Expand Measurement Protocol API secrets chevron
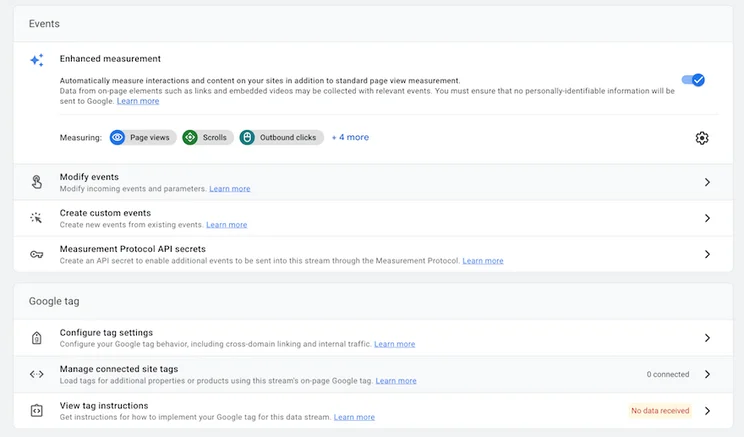The width and height of the screenshot is (744, 437). [x=707, y=254]
